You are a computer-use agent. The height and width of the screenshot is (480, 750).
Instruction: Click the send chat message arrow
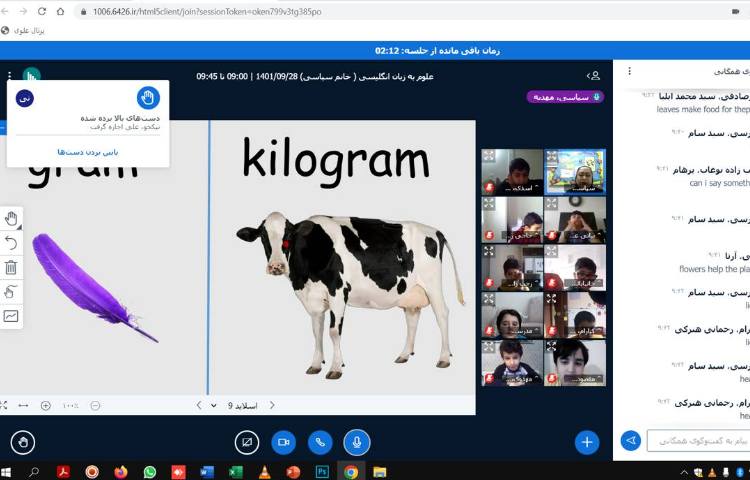tap(630, 440)
